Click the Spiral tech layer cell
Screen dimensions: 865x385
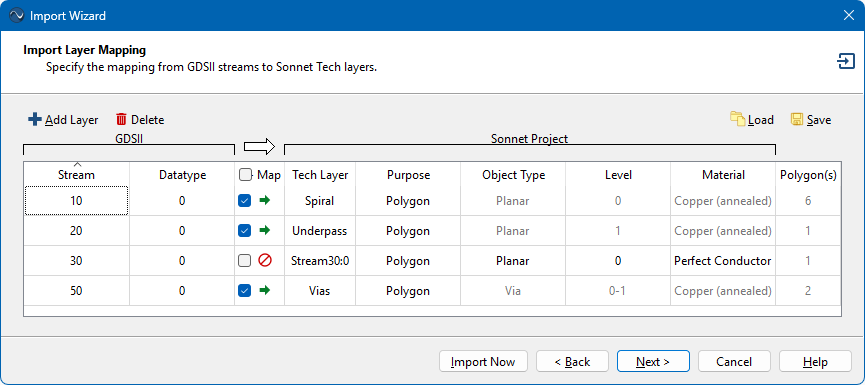[320, 201]
